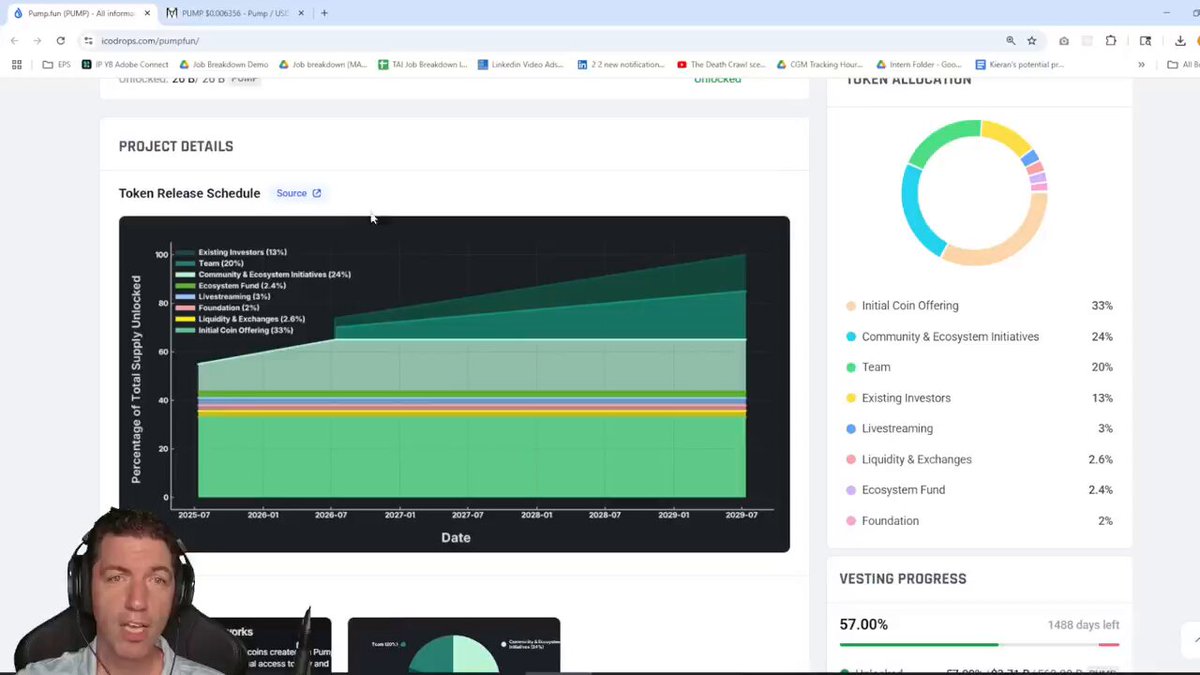The width and height of the screenshot is (1200, 675).
Task: Click the PROJECT DETAILS heading
Action: point(176,146)
